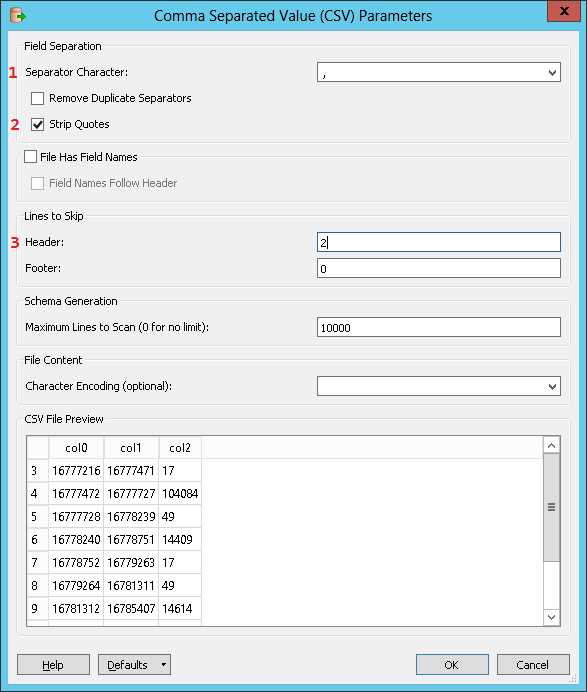
Task: Select row 5 header in CSV preview
Action: point(38,516)
